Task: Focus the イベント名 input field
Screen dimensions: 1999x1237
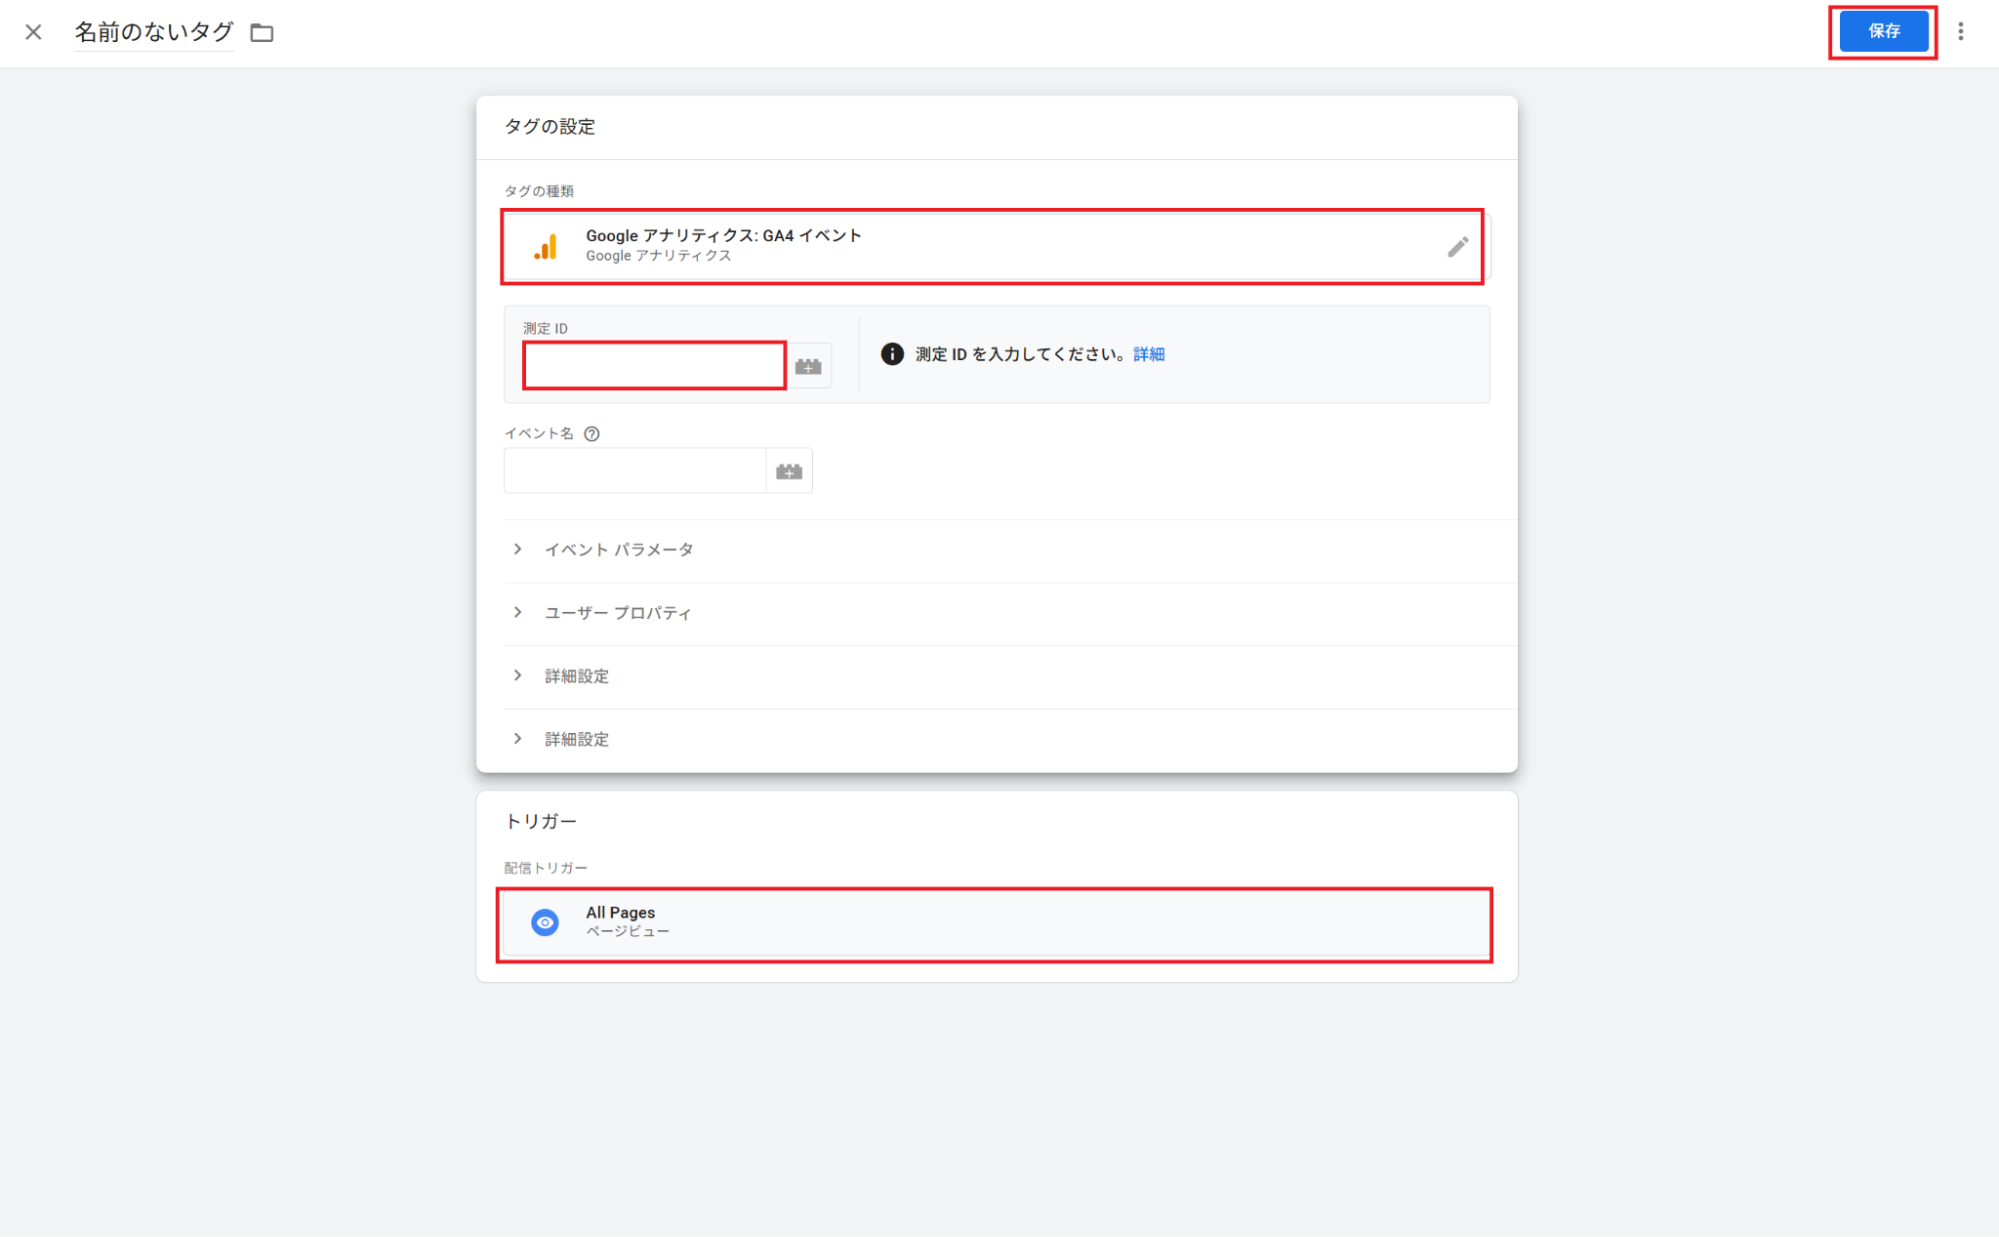Action: pos(635,471)
